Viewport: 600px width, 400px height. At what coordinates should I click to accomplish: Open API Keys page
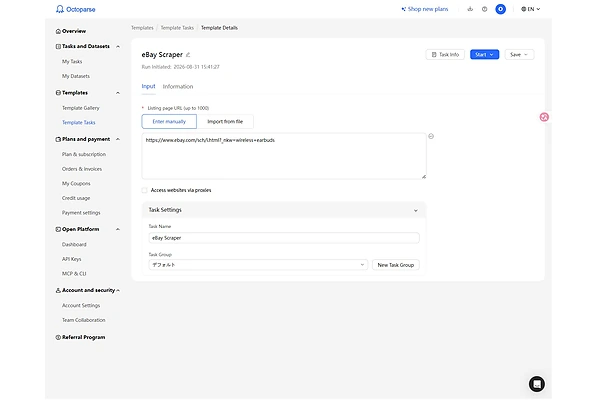[72, 259]
